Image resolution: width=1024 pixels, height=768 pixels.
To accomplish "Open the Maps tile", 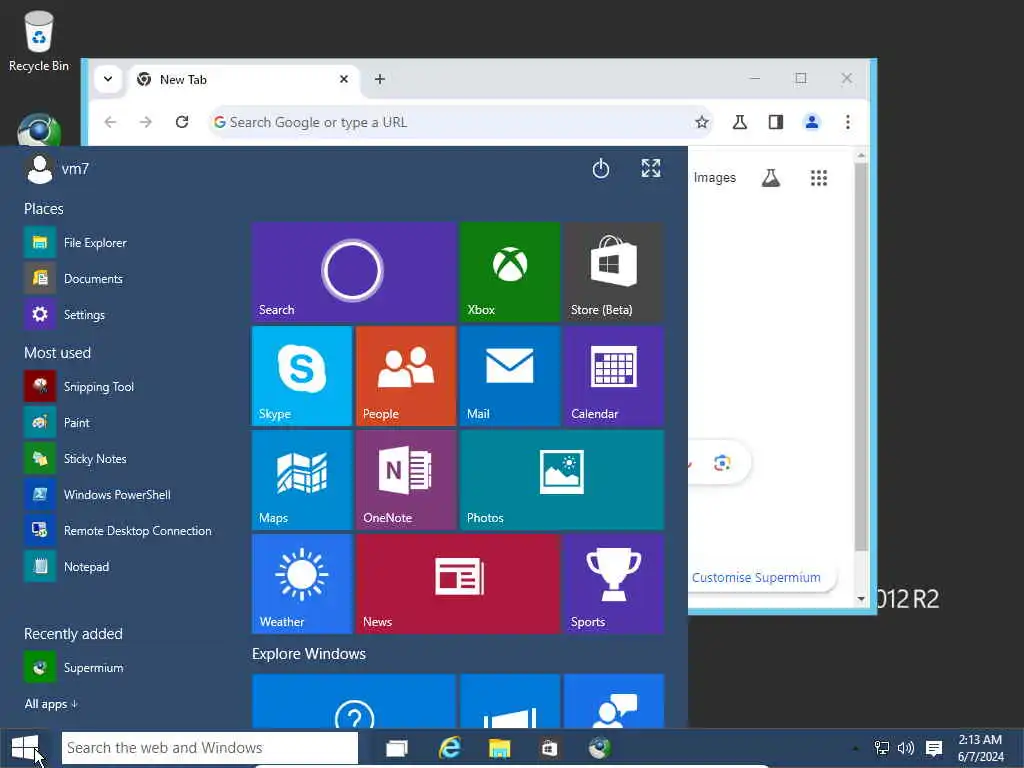I will click(x=302, y=480).
